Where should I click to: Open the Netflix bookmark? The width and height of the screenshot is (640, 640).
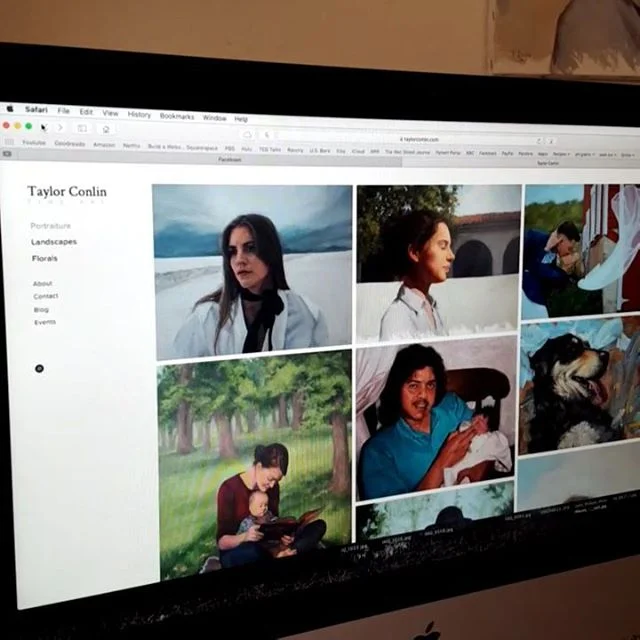pyautogui.click(x=131, y=146)
